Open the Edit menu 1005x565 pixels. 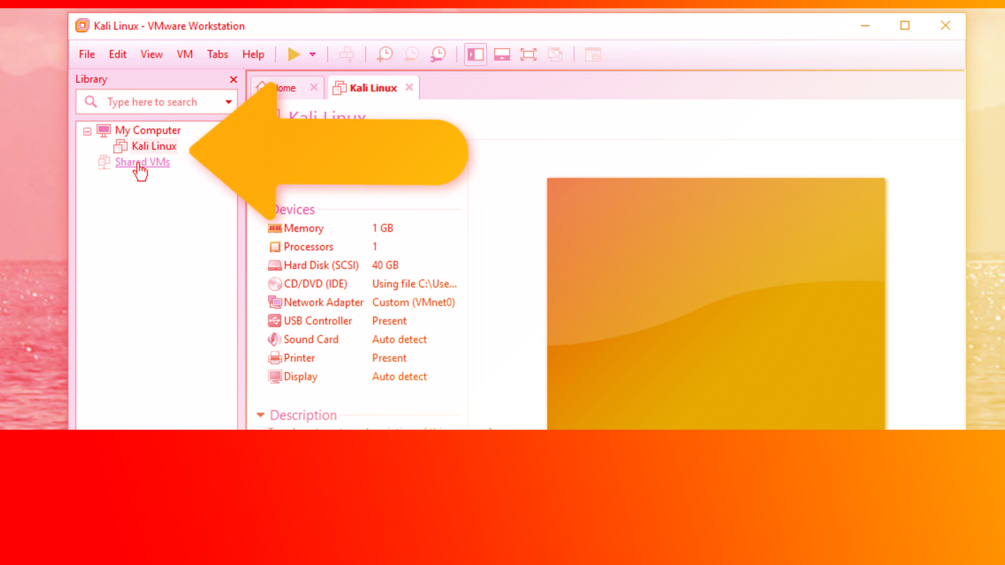pyautogui.click(x=117, y=54)
